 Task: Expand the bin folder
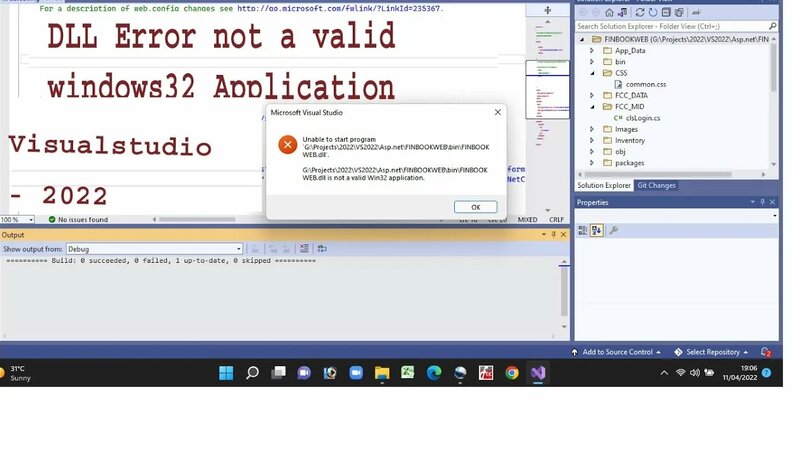pyautogui.click(x=592, y=62)
